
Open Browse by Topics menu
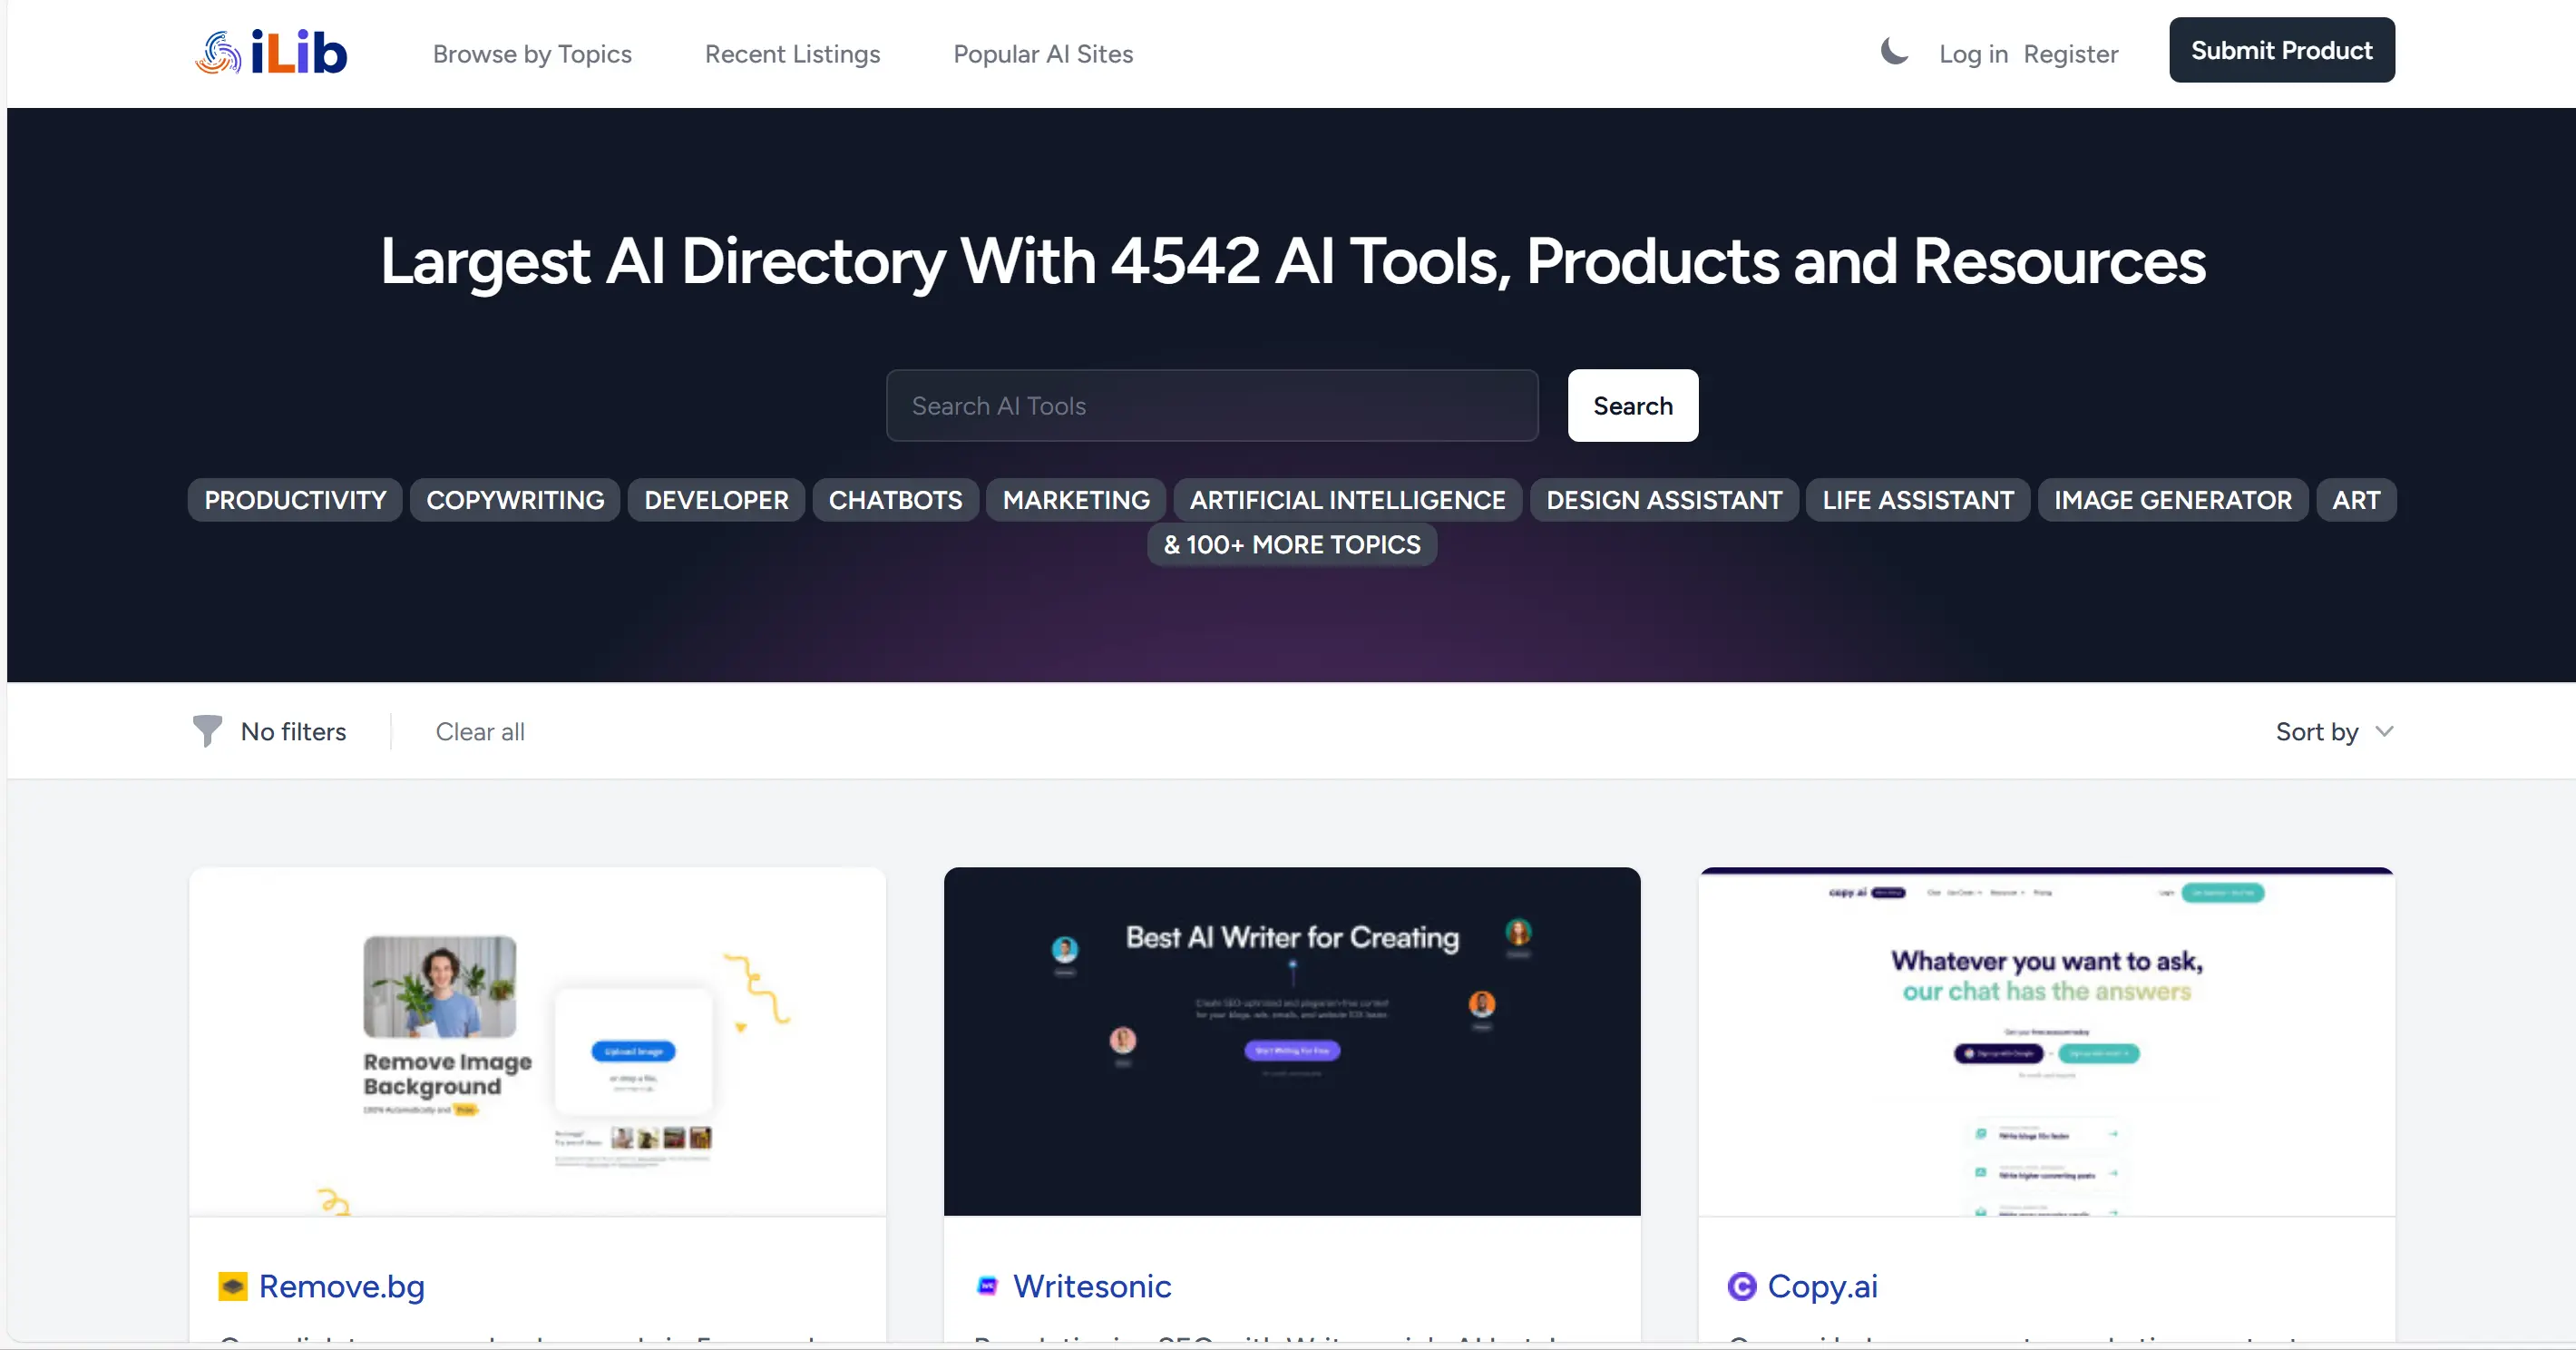532,54
